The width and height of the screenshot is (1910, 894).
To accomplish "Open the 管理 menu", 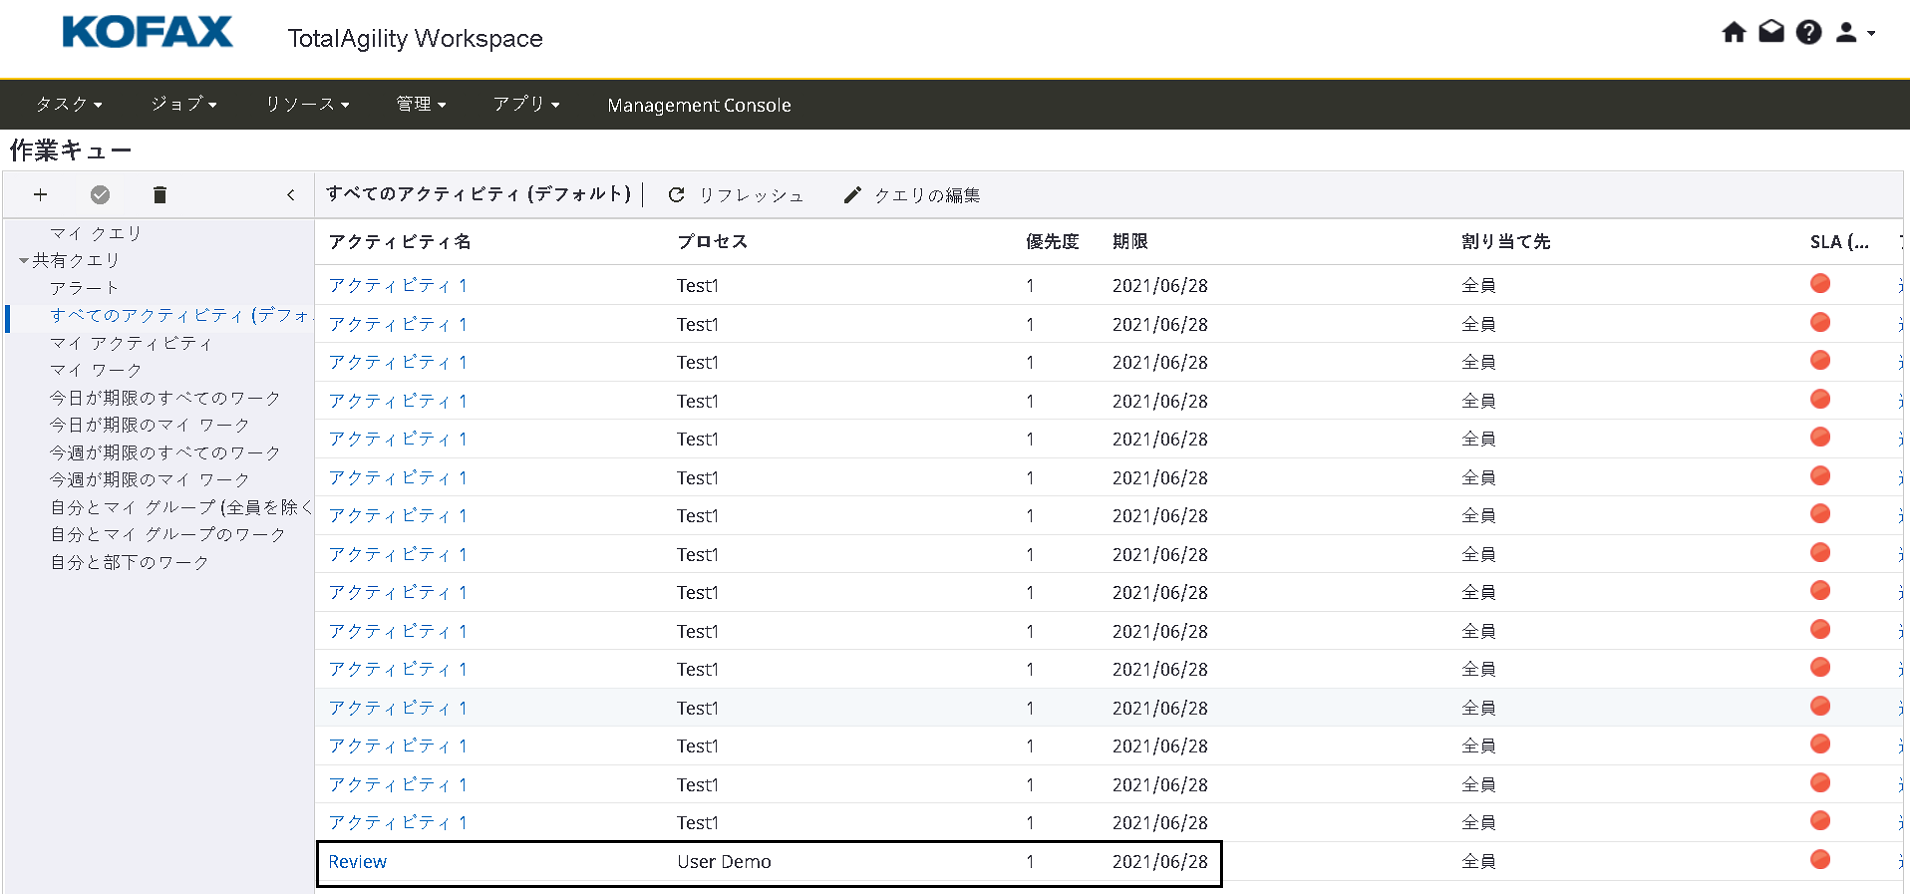I will tap(421, 105).
